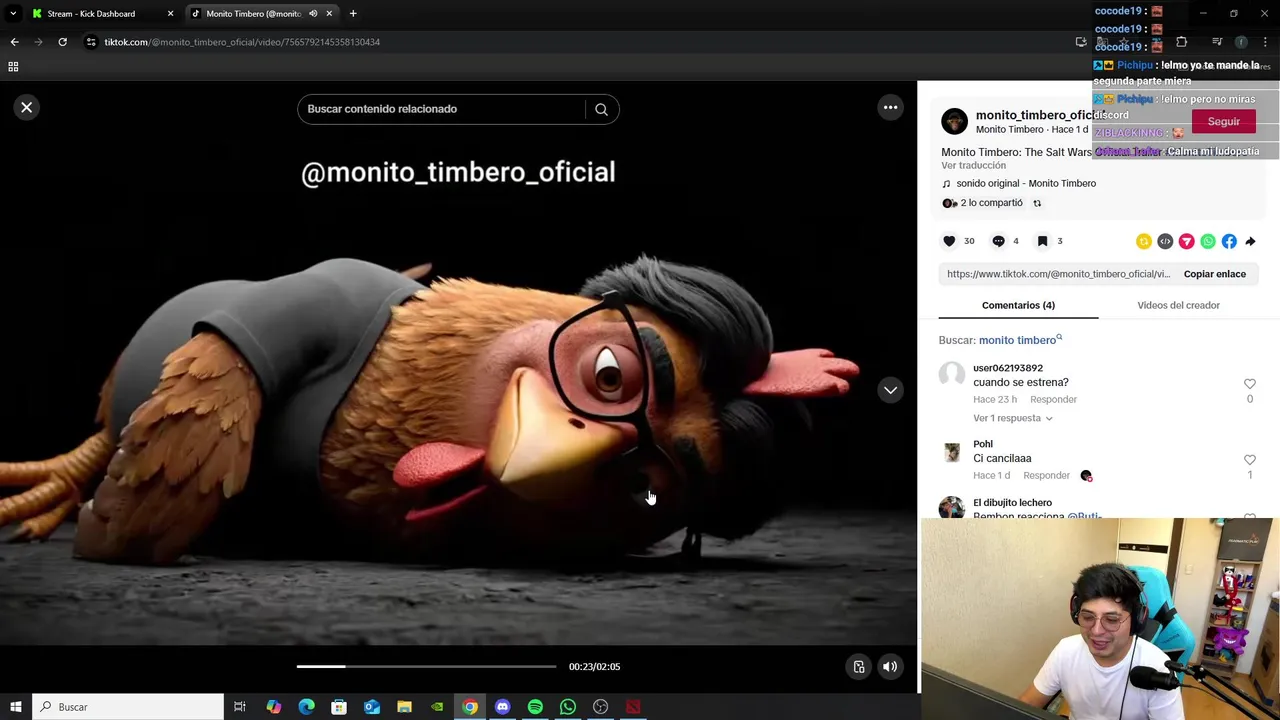Go to the next video with the down chevron
The width and height of the screenshot is (1280, 720).
click(890, 390)
